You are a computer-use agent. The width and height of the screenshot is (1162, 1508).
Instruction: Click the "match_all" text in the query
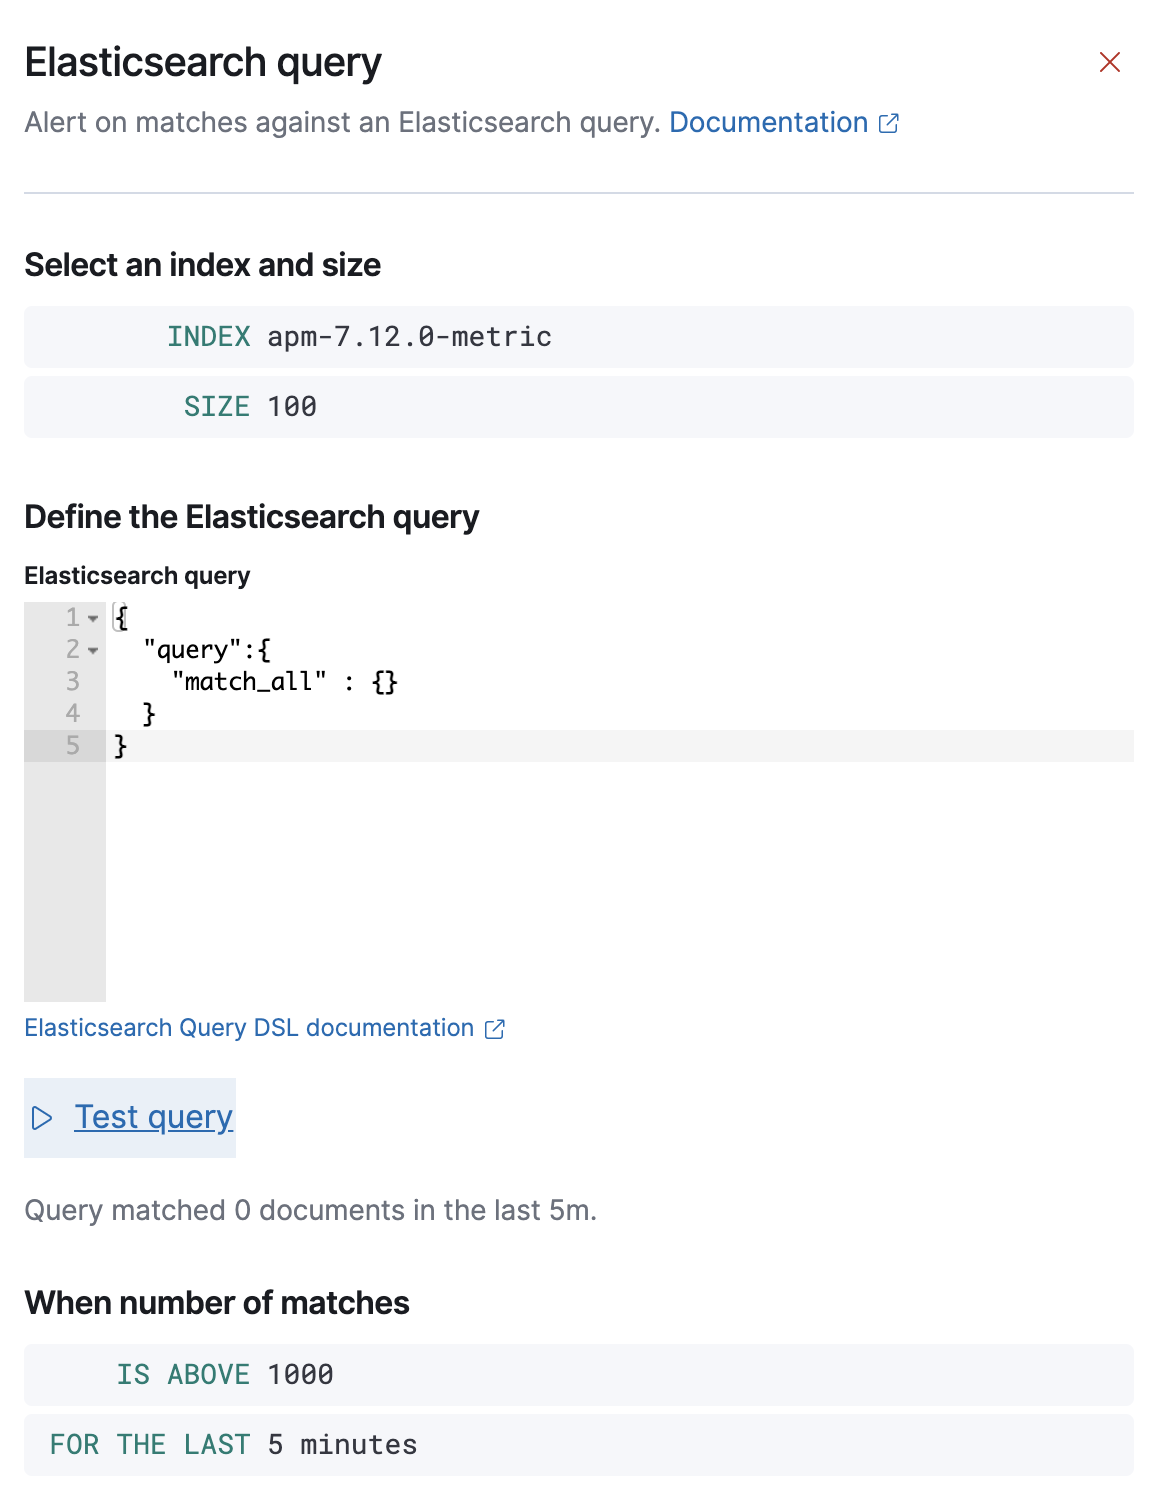point(249,682)
